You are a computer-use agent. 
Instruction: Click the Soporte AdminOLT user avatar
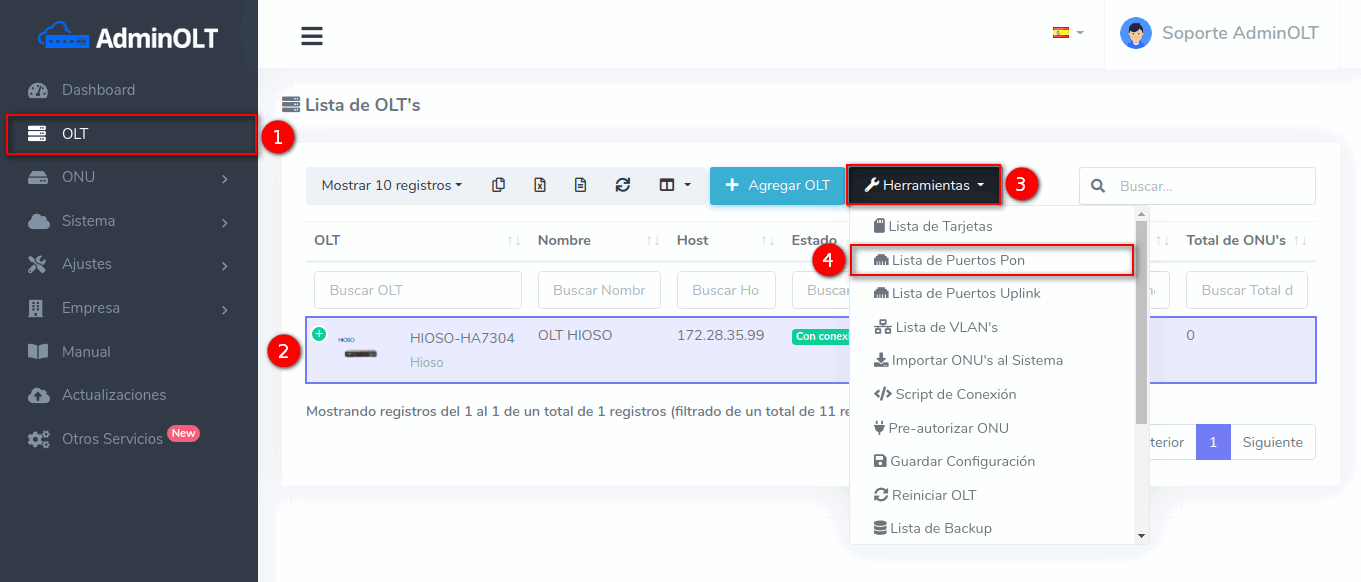point(1135,33)
